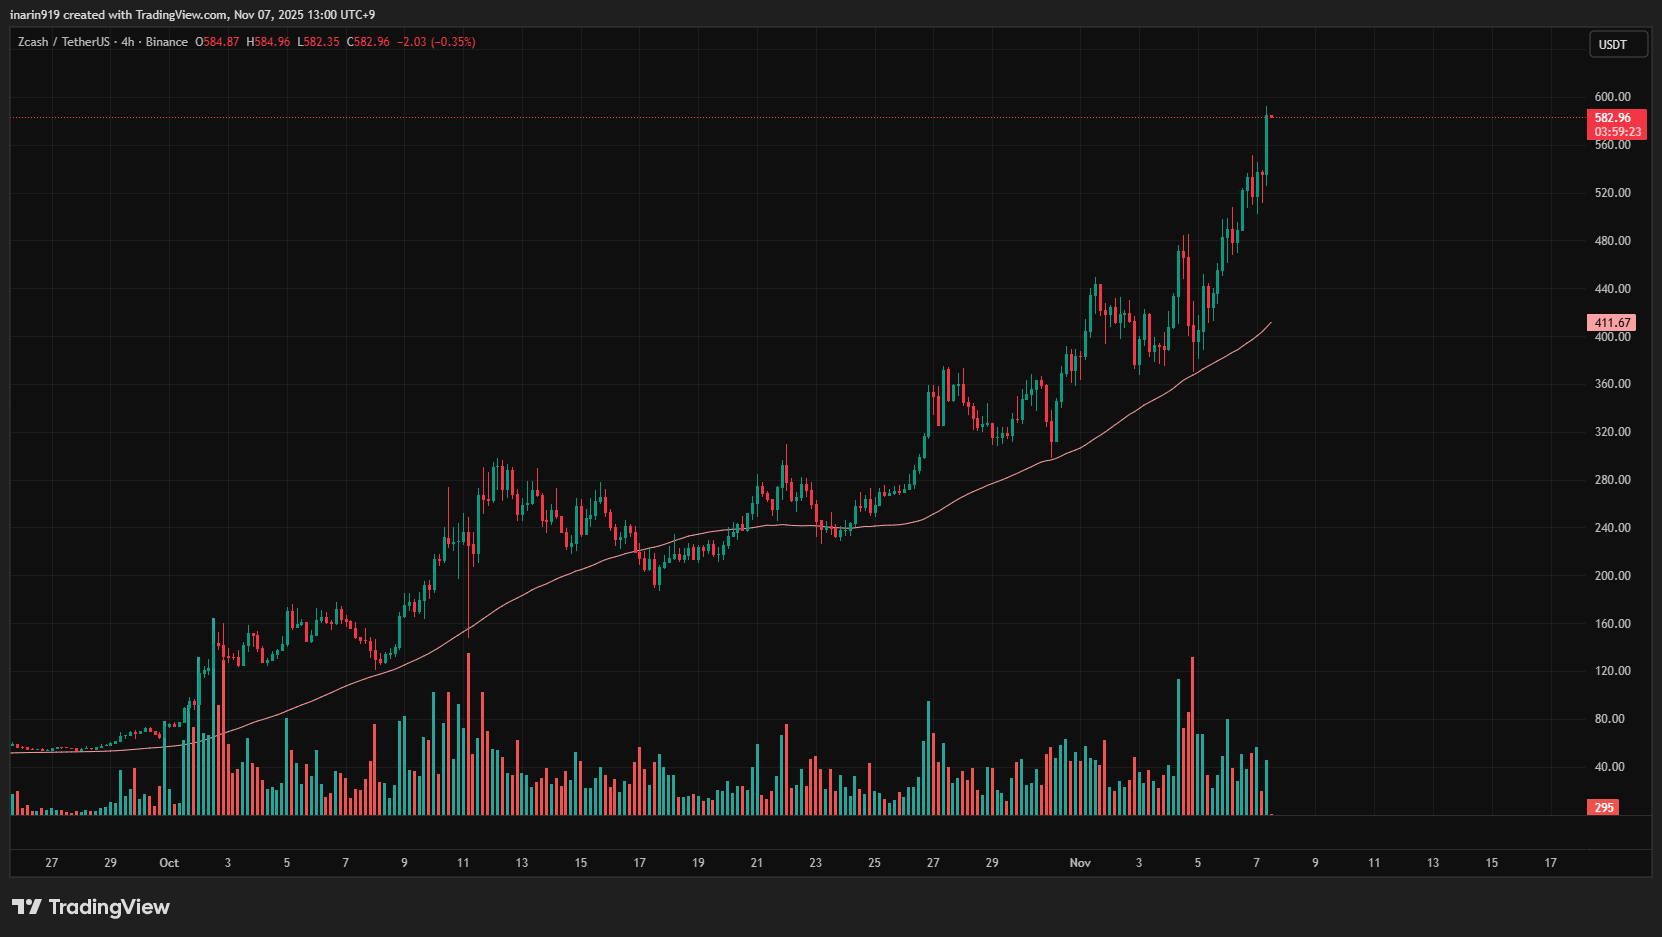1662x937 pixels.
Task: Click the Binance exchange name
Action: coord(166,42)
